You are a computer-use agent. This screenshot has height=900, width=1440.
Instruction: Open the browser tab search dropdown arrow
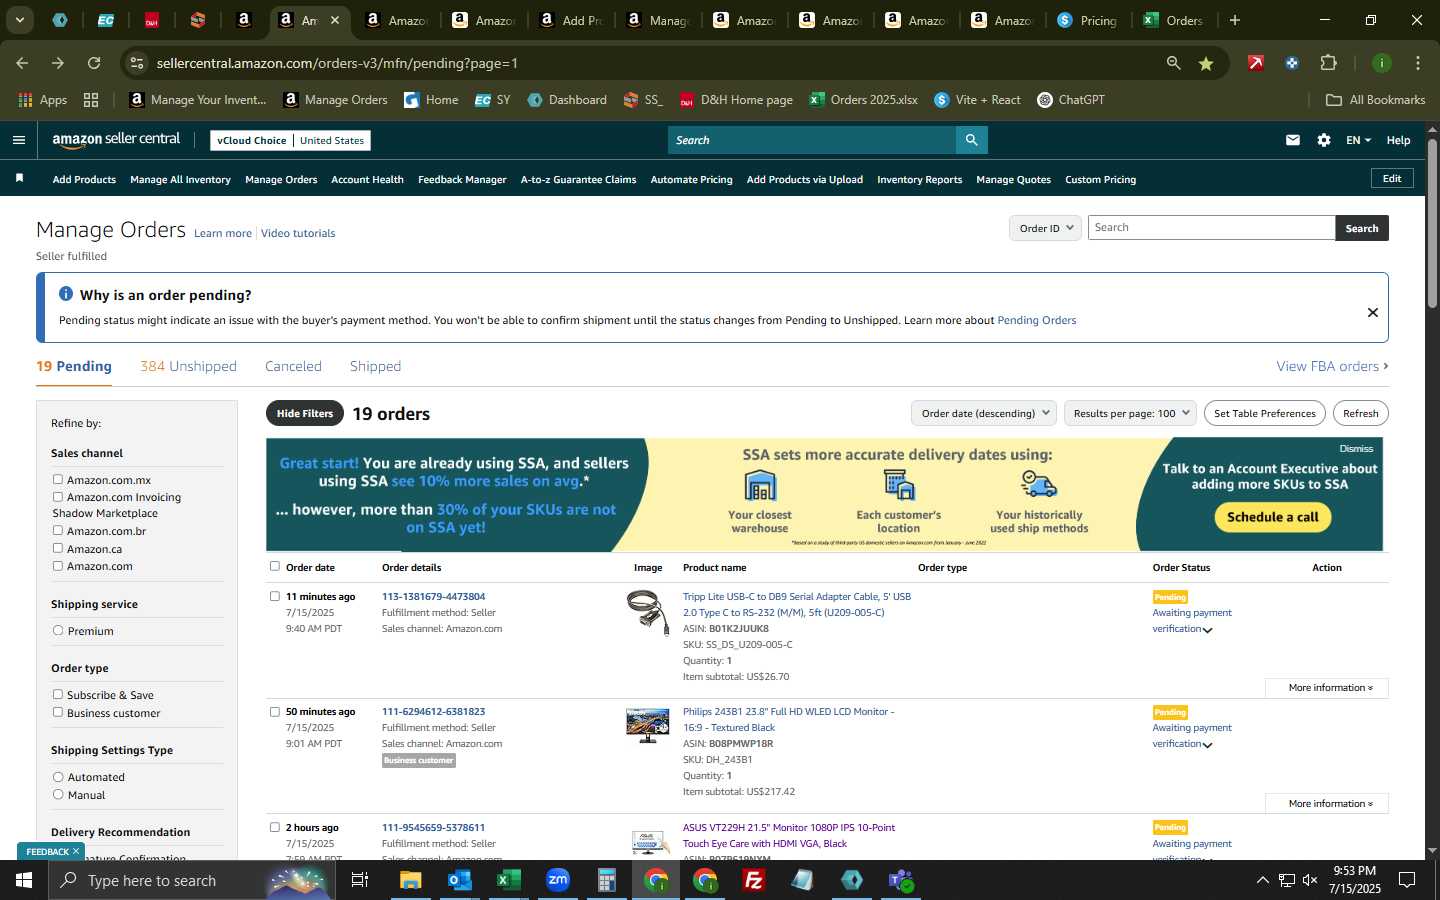click(19, 20)
